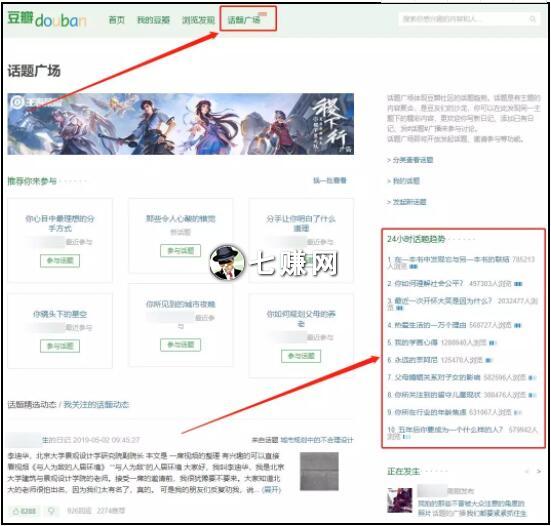Open trending topic 你所关注到的留守儿童现状
551x526 pixels.
[437, 395]
